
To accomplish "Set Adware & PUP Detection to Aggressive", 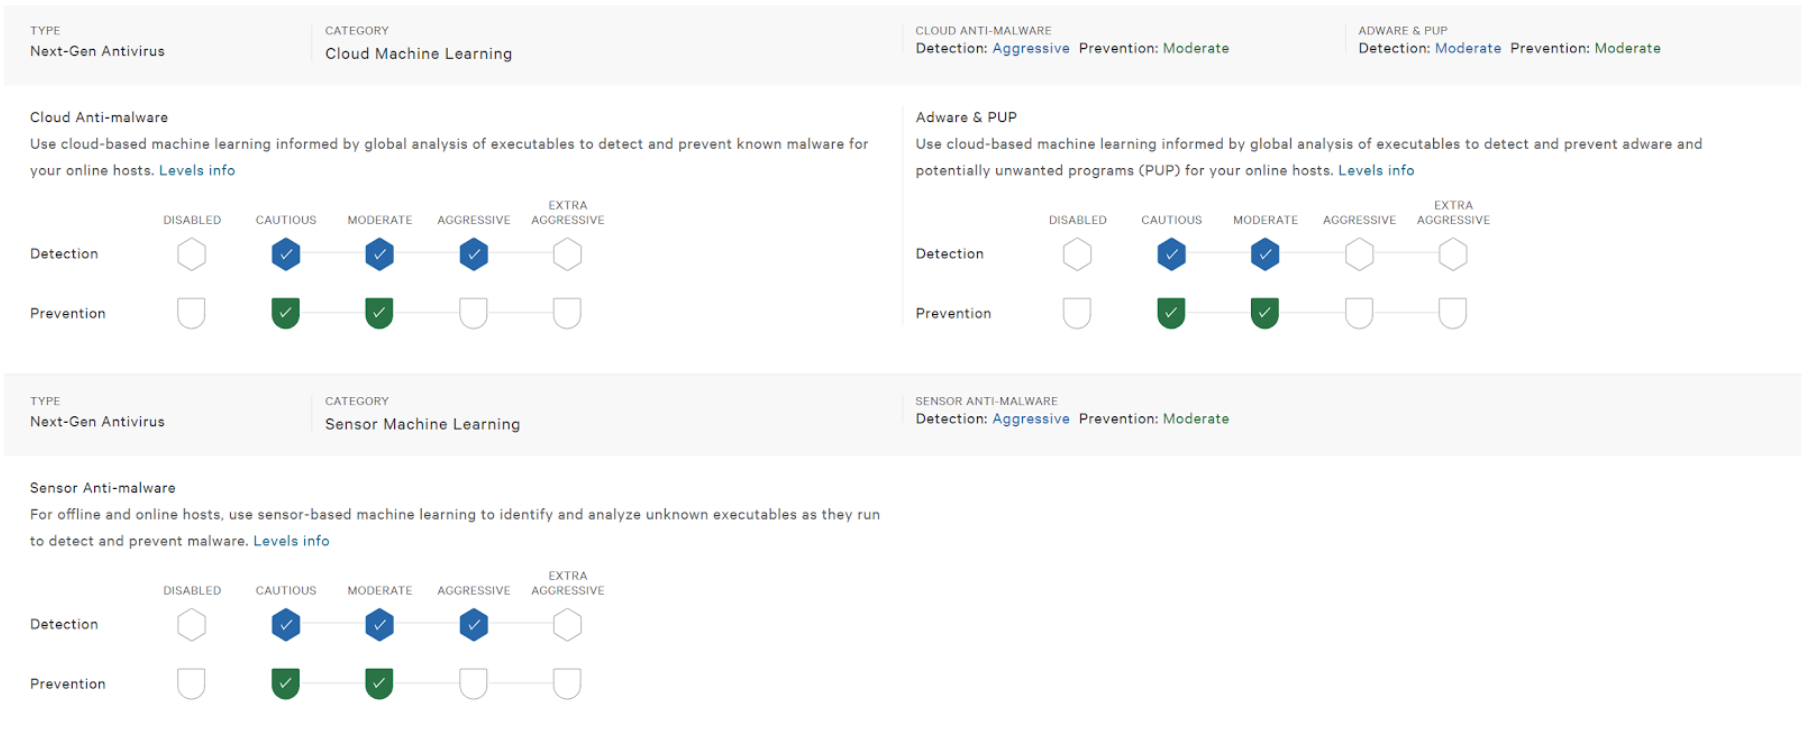I will [x=1359, y=254].
